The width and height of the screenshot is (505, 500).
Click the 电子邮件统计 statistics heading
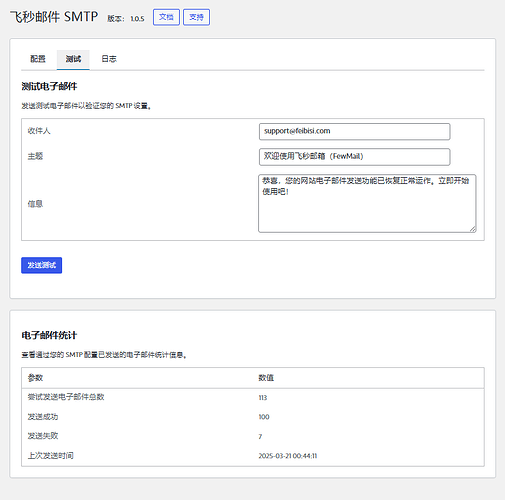click(x=49, y=335)
